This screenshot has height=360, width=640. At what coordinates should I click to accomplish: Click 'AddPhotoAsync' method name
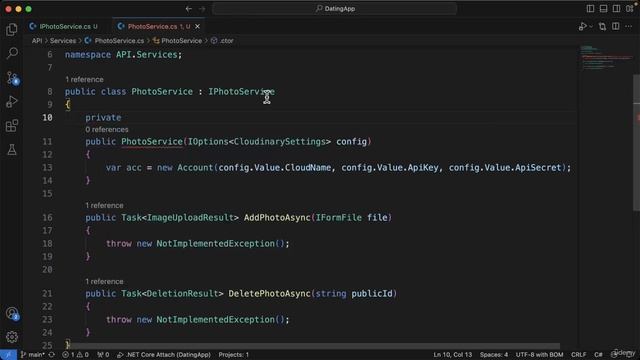[x=277, y=218]
